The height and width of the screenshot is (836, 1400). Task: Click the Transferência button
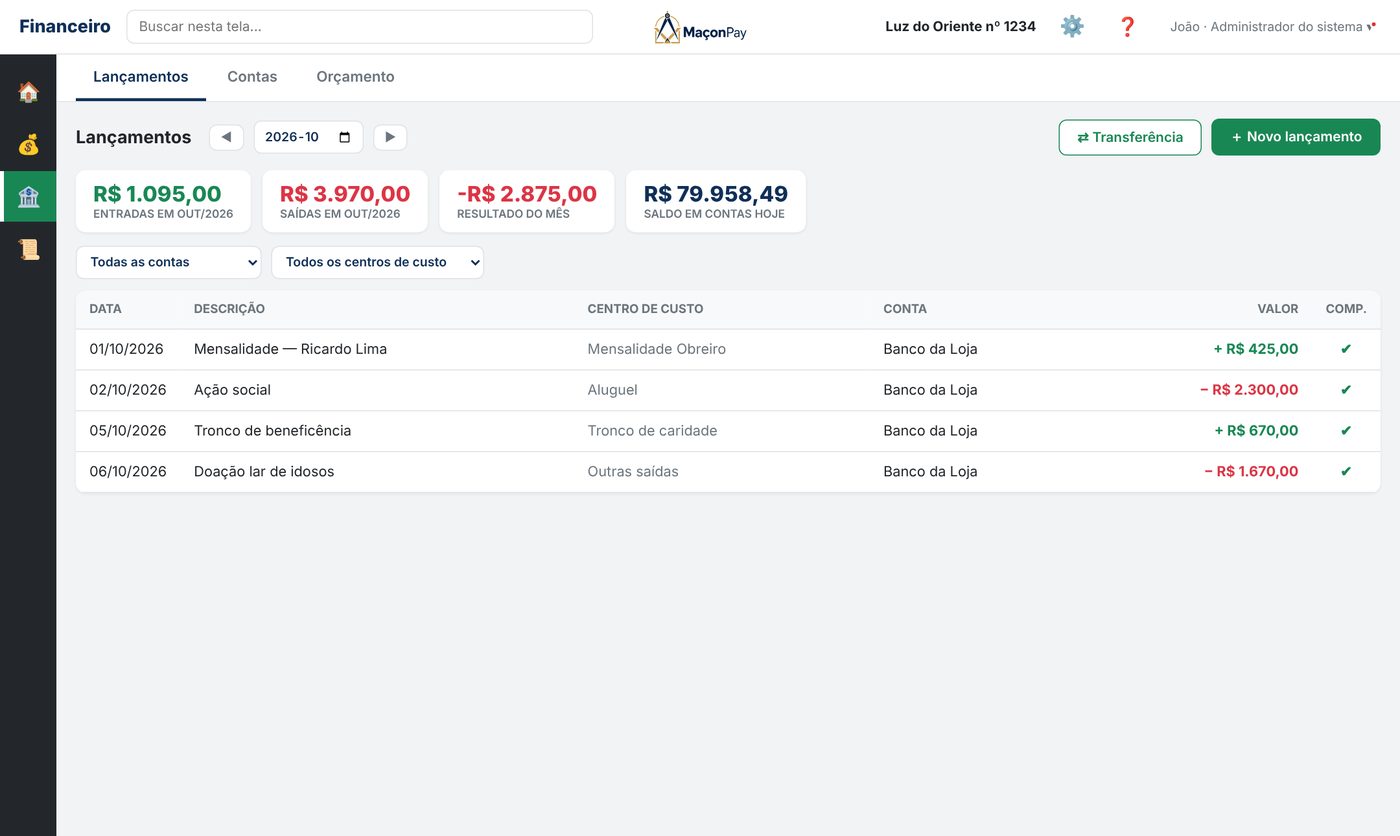click(x=1130, y=137)
